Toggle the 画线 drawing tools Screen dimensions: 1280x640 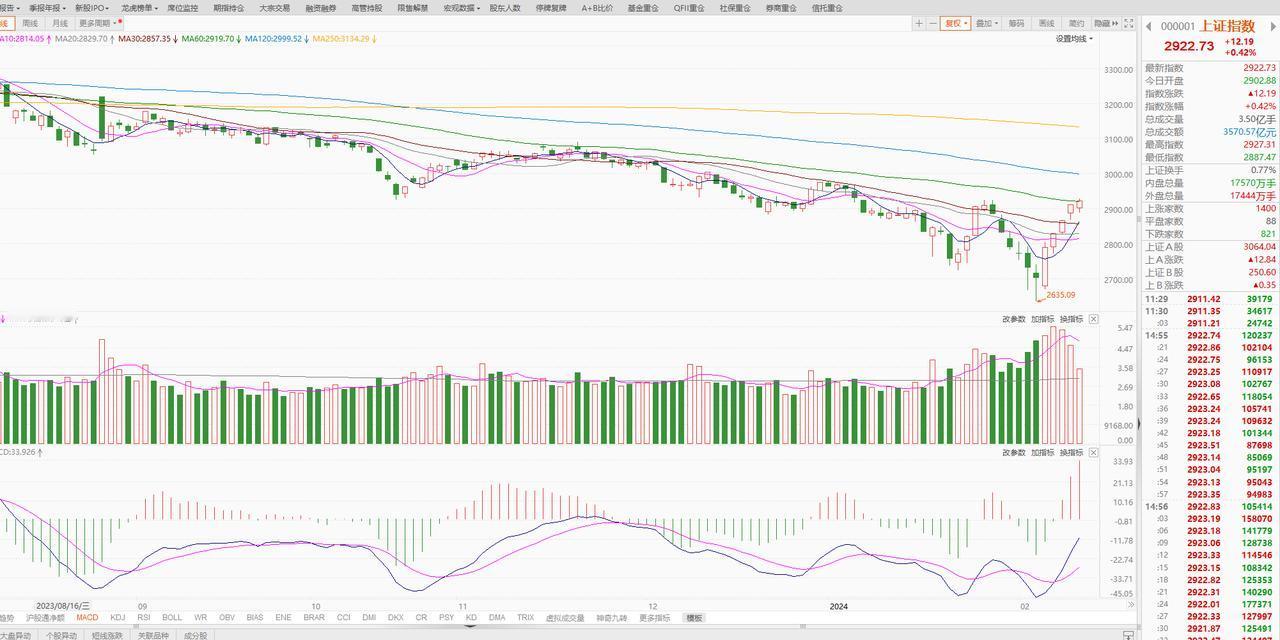tap(1046, 23)
